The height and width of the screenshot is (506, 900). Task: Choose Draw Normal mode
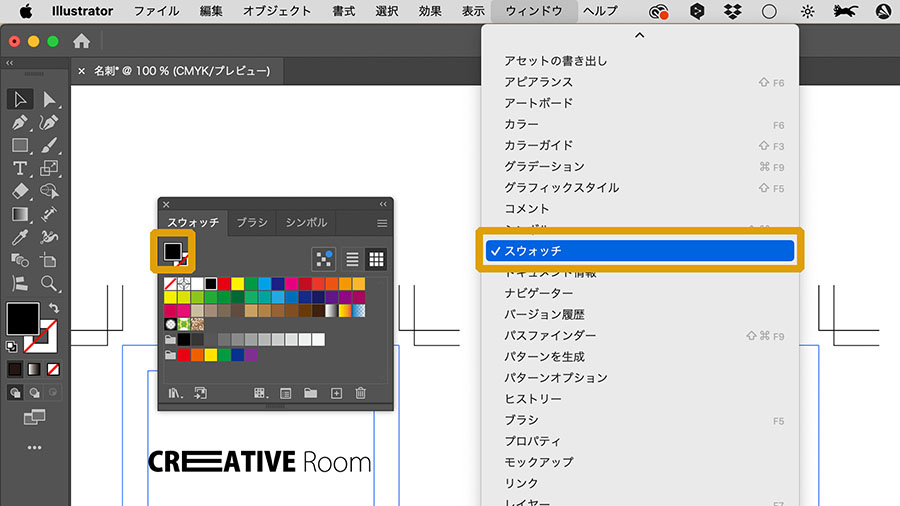point(15,392)
